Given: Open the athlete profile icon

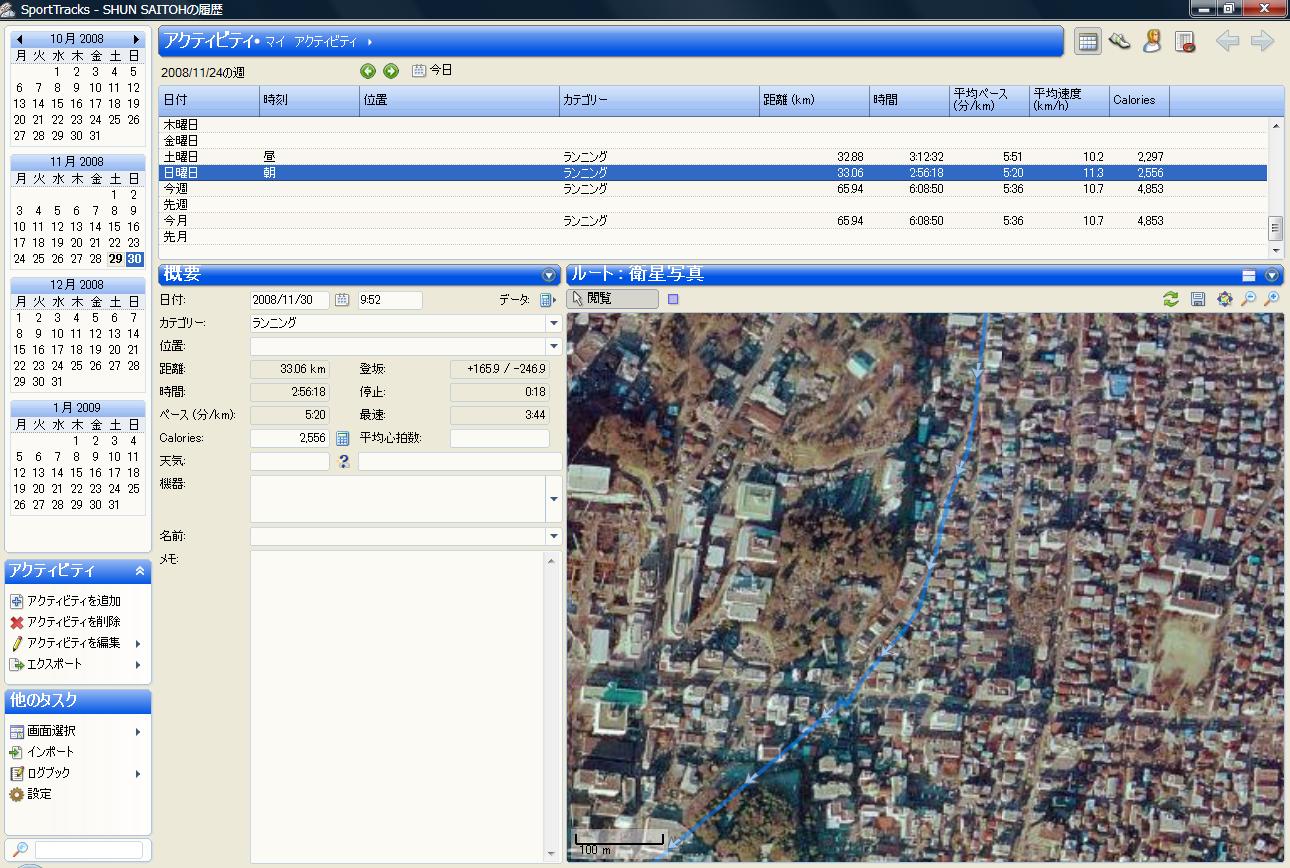Looking at the screenshot, I should tap(1152, 42).
